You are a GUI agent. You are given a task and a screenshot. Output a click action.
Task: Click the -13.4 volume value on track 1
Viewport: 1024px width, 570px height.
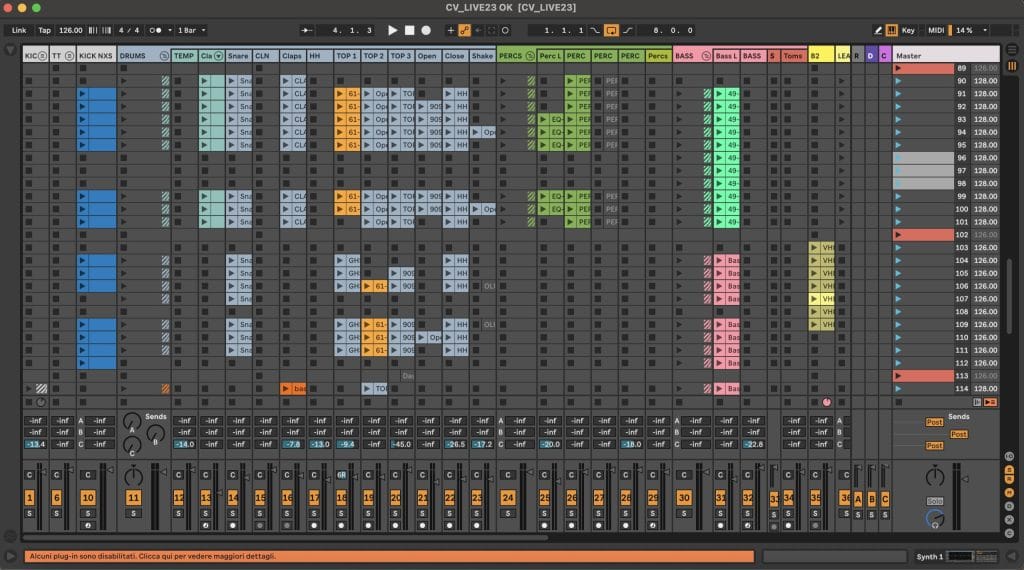click(35, 444)
